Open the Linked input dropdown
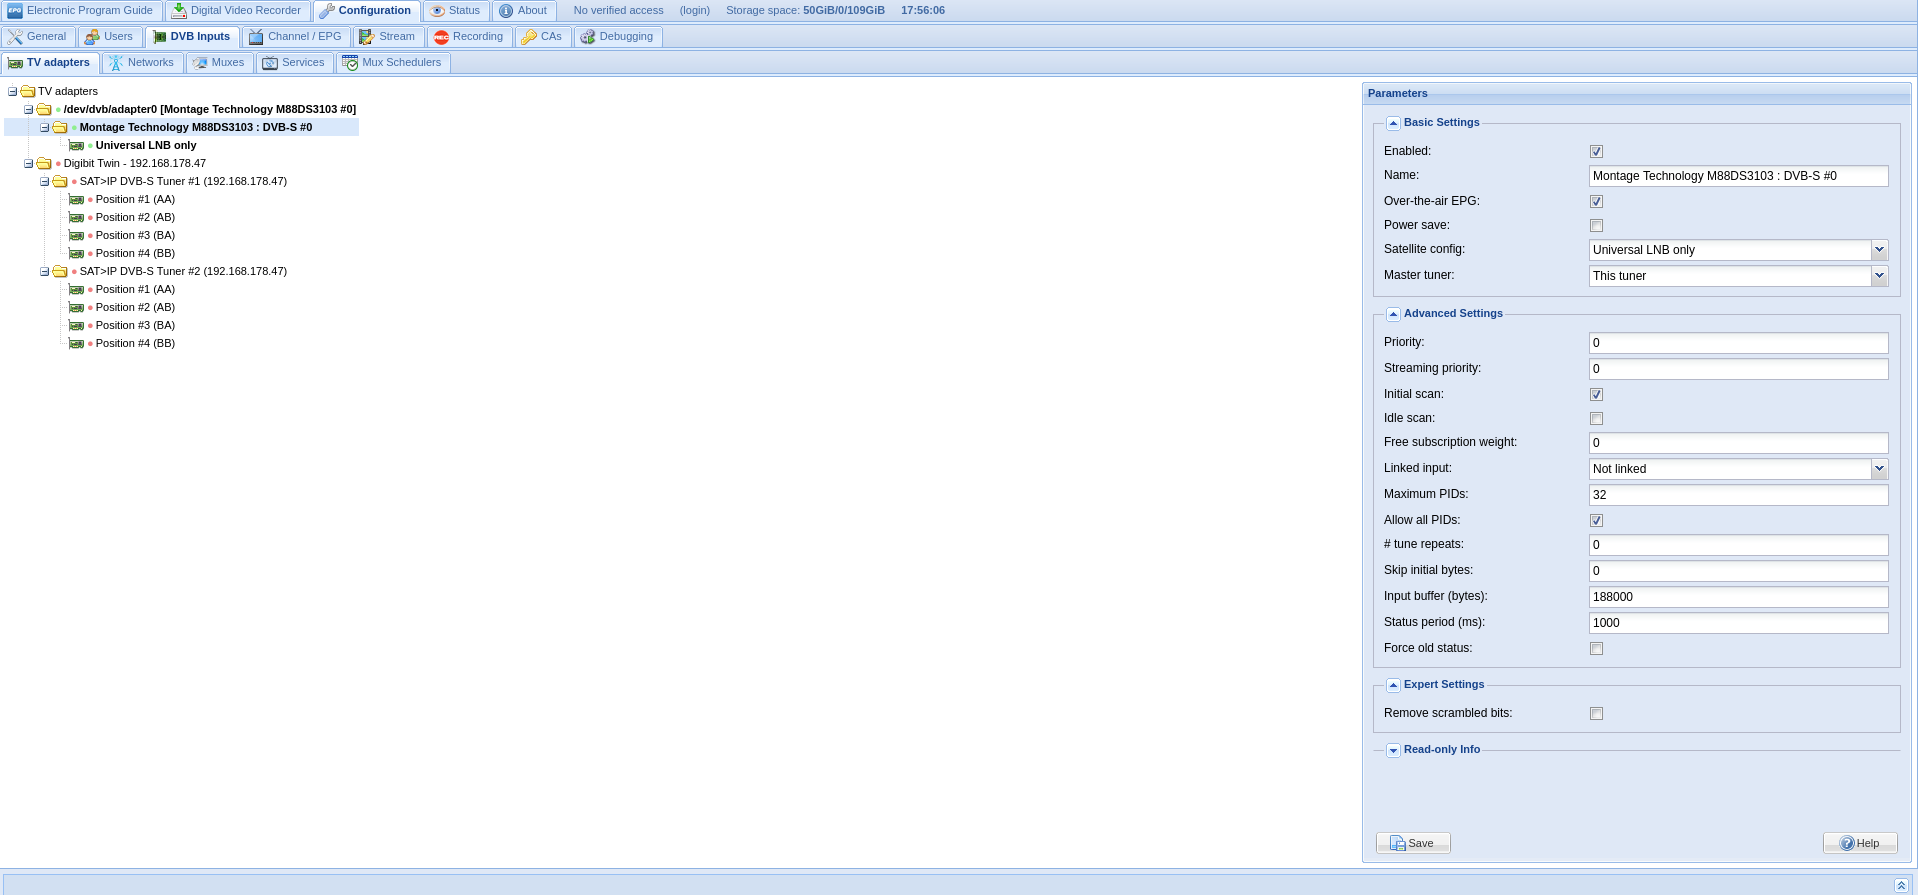Viewport: 1918px width, 895px height. point(1879,469)
